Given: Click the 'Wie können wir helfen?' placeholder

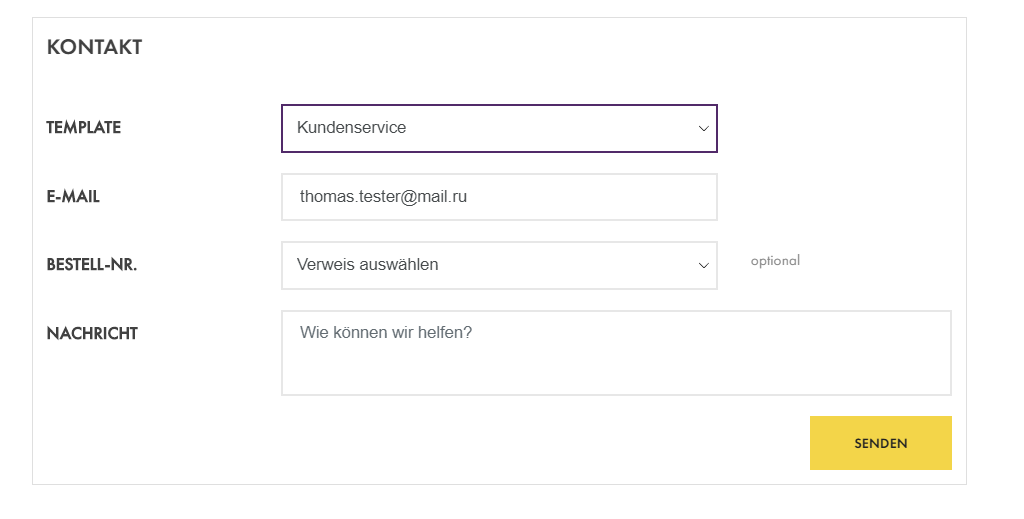Looking at the screenshot, I should [x=385, y=332].
